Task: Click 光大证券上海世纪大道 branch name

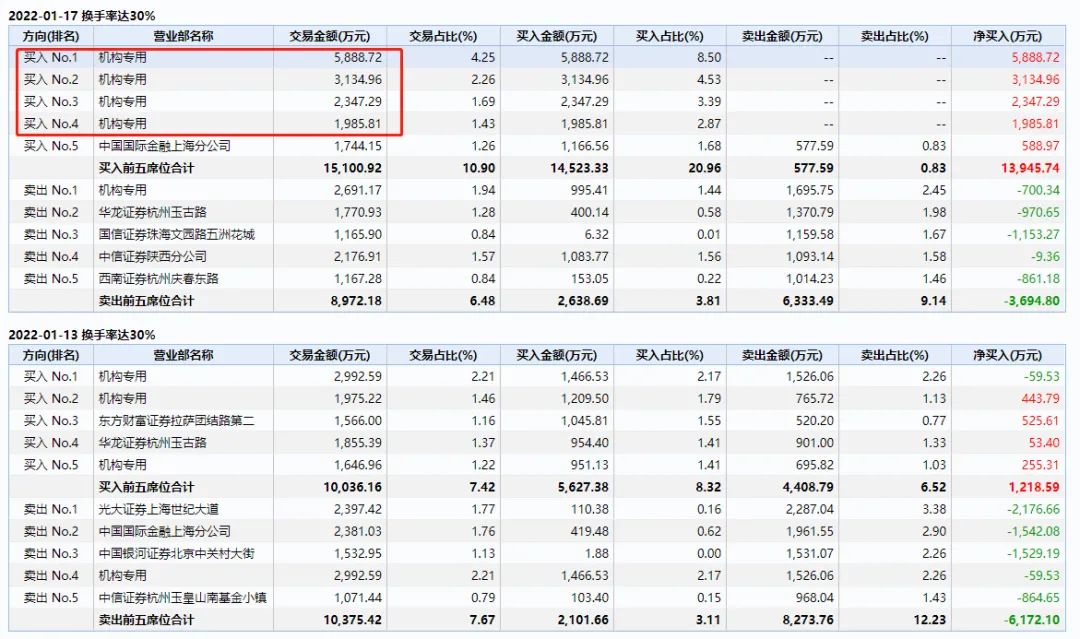Action: [158, 509]
